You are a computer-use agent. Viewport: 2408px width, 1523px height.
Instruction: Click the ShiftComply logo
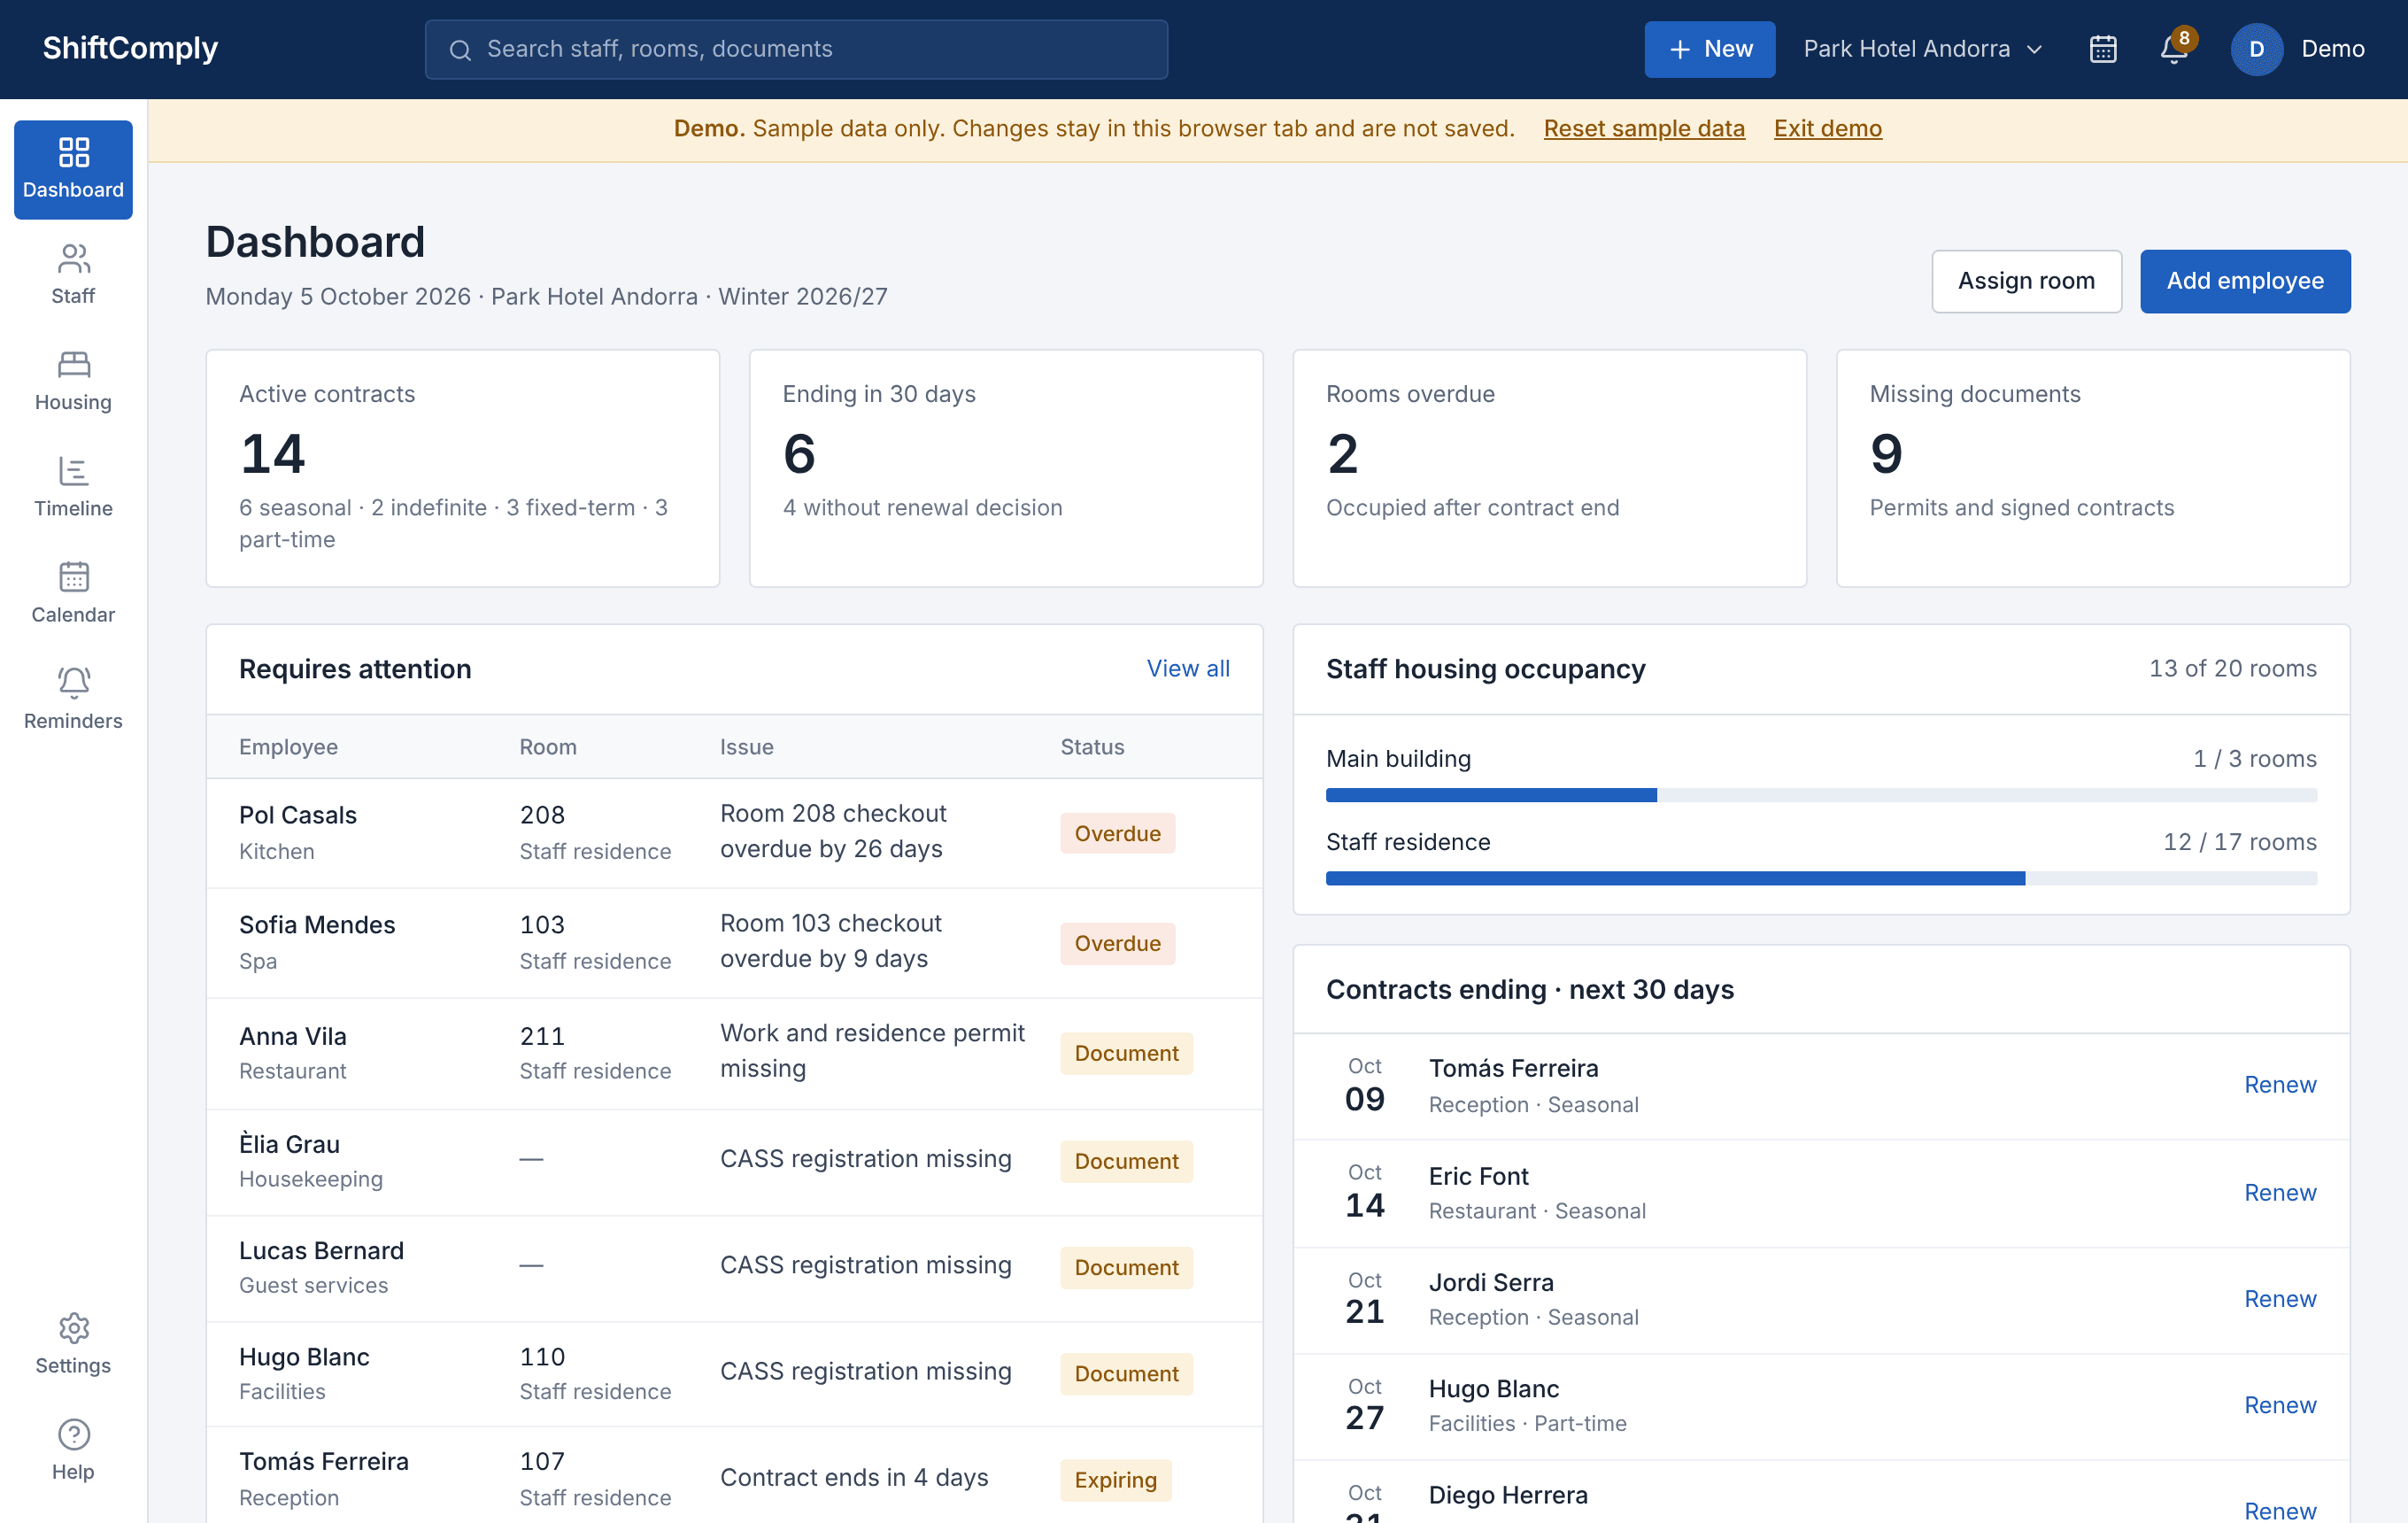click(130, 48)
